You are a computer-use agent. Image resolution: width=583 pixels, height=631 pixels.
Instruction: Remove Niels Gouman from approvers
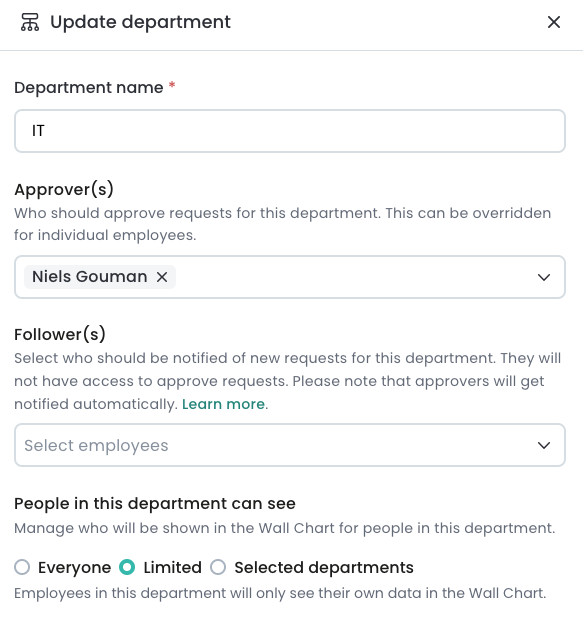pos(162,277)
